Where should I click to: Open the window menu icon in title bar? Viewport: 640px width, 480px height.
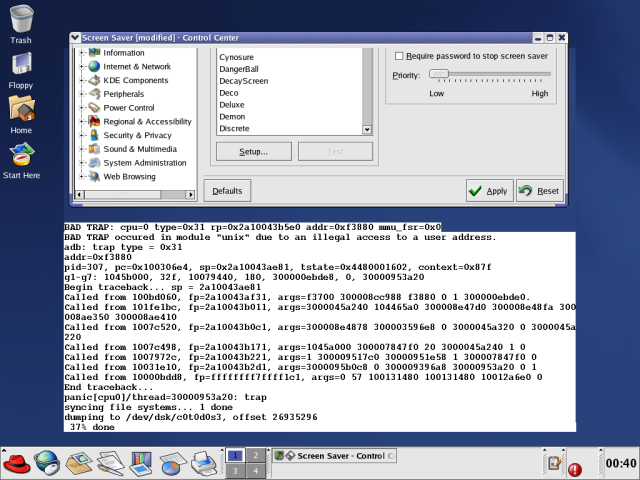75,38
